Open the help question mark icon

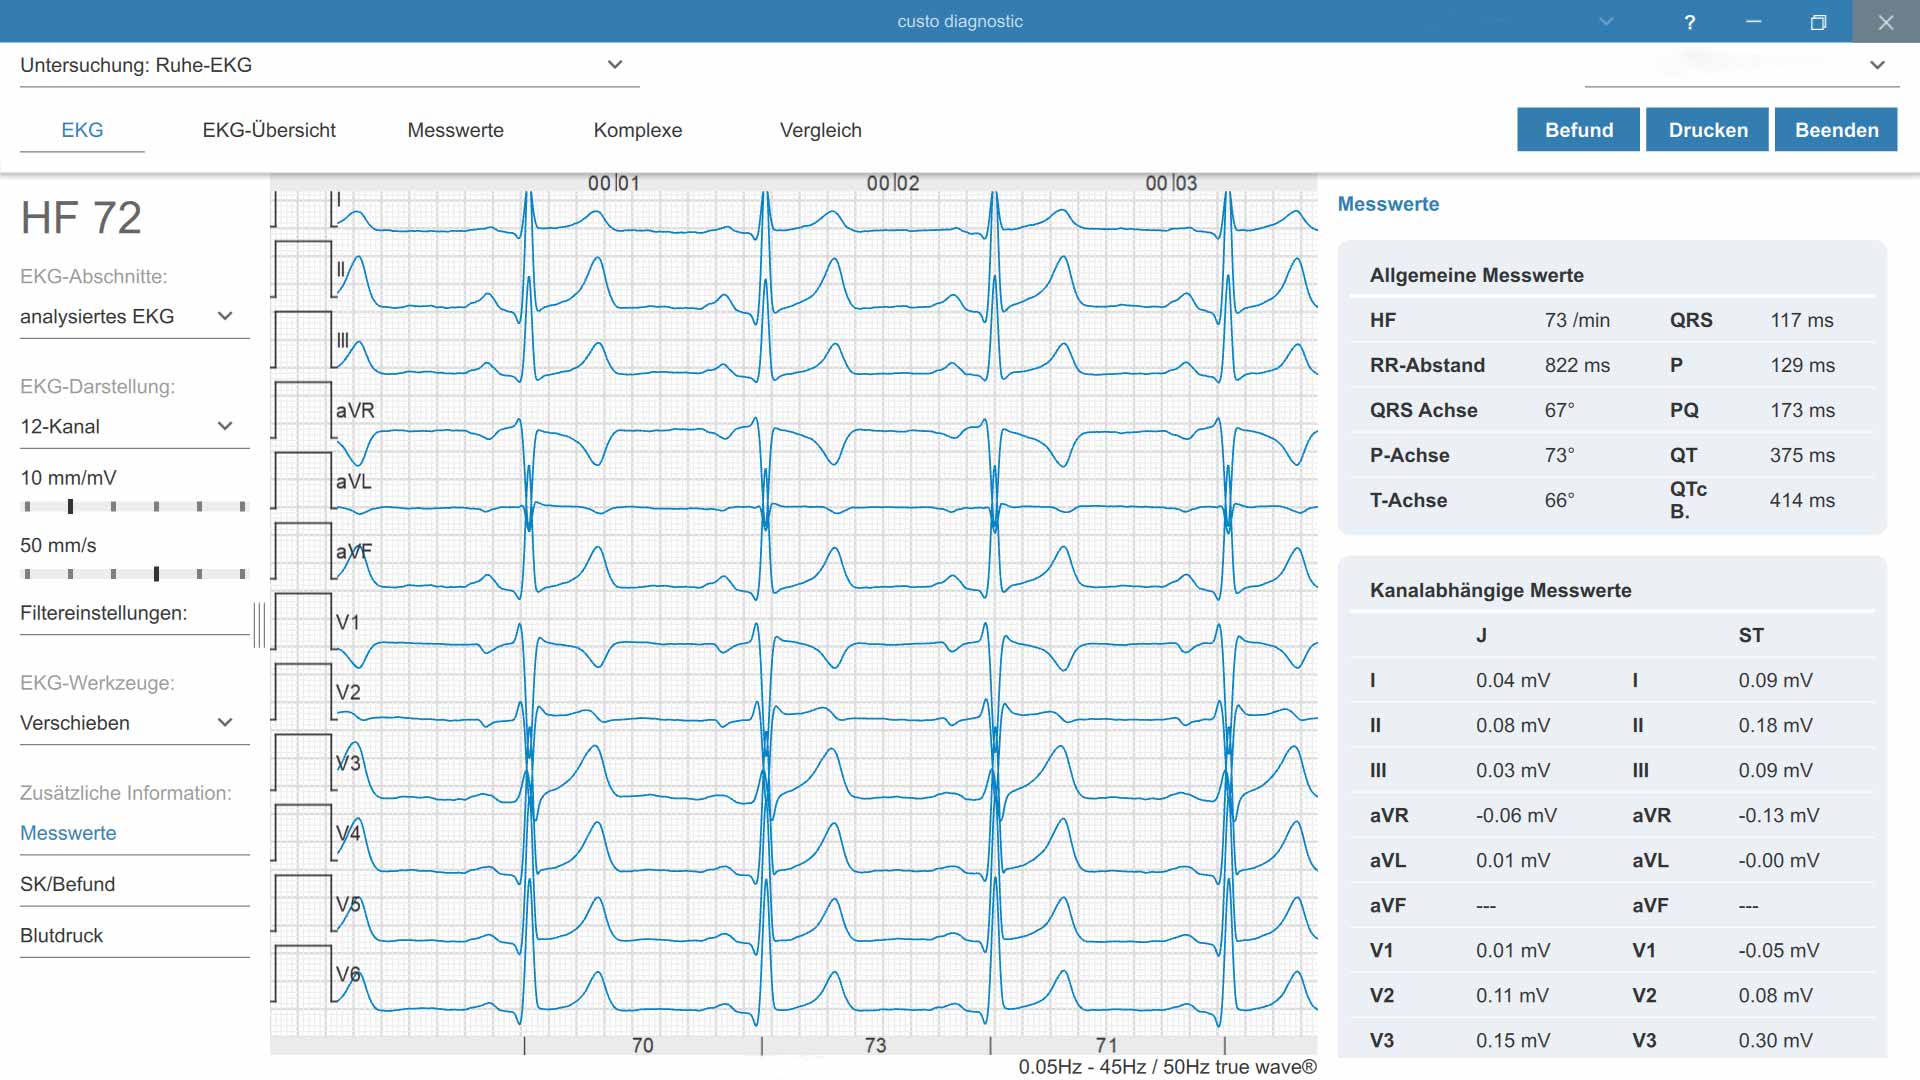(1689, 22)
